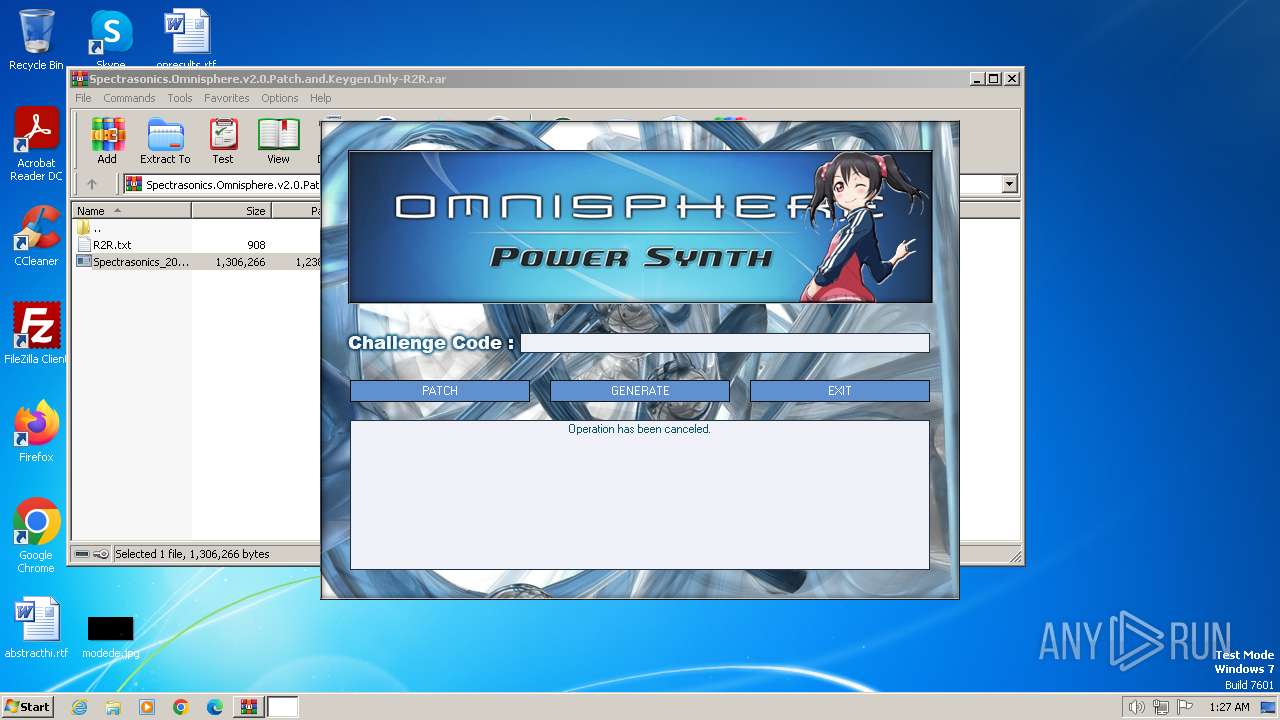The height and width of the screenshot is (720, 1280).
Task: Select the R2R.txt file row
Action: 196,245
